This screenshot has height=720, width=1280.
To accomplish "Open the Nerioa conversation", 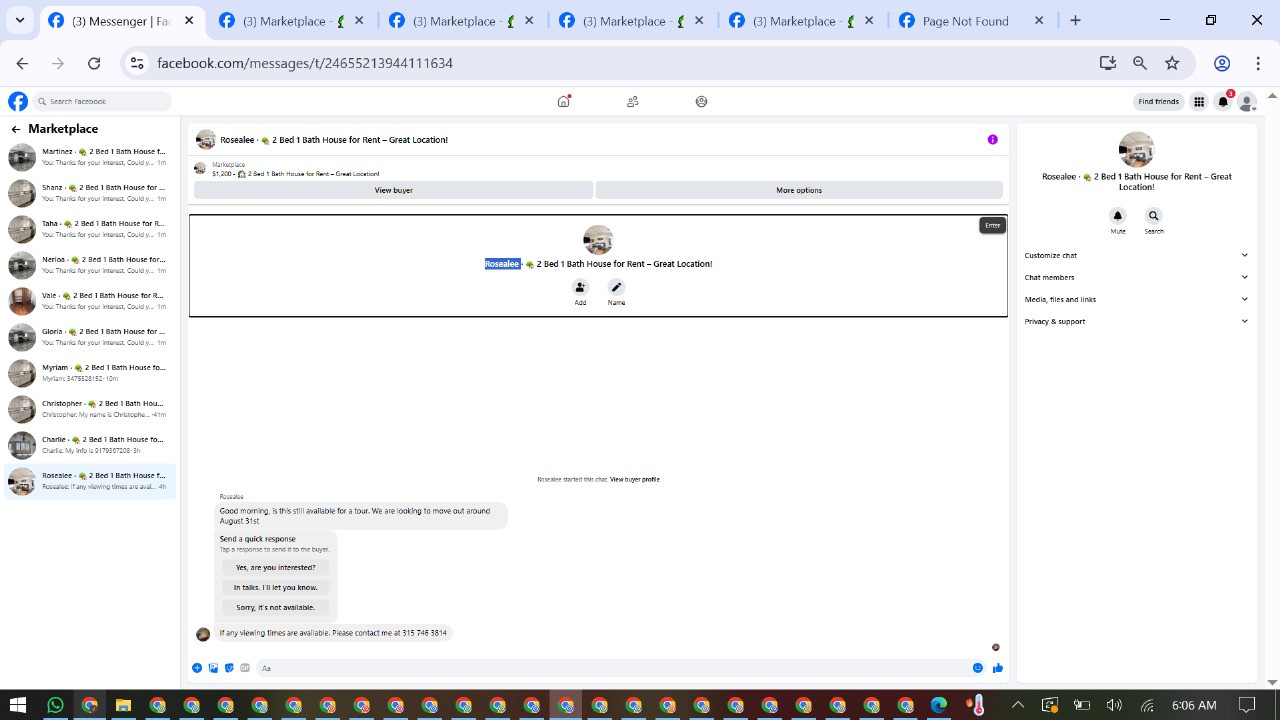I will [x=91, y=265].
